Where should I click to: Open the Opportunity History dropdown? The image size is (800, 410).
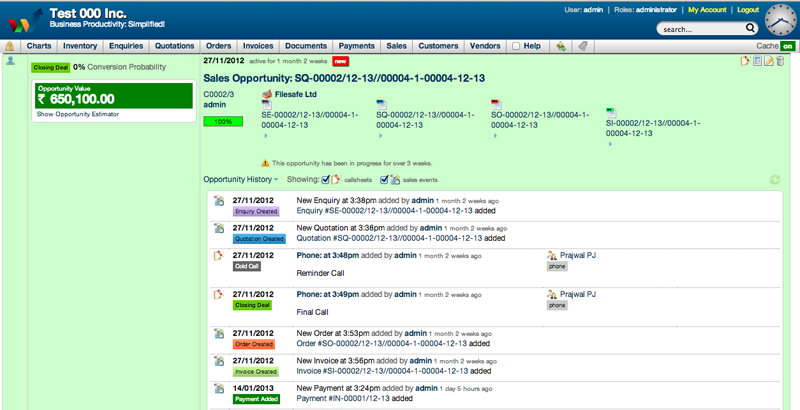point(243,180)
